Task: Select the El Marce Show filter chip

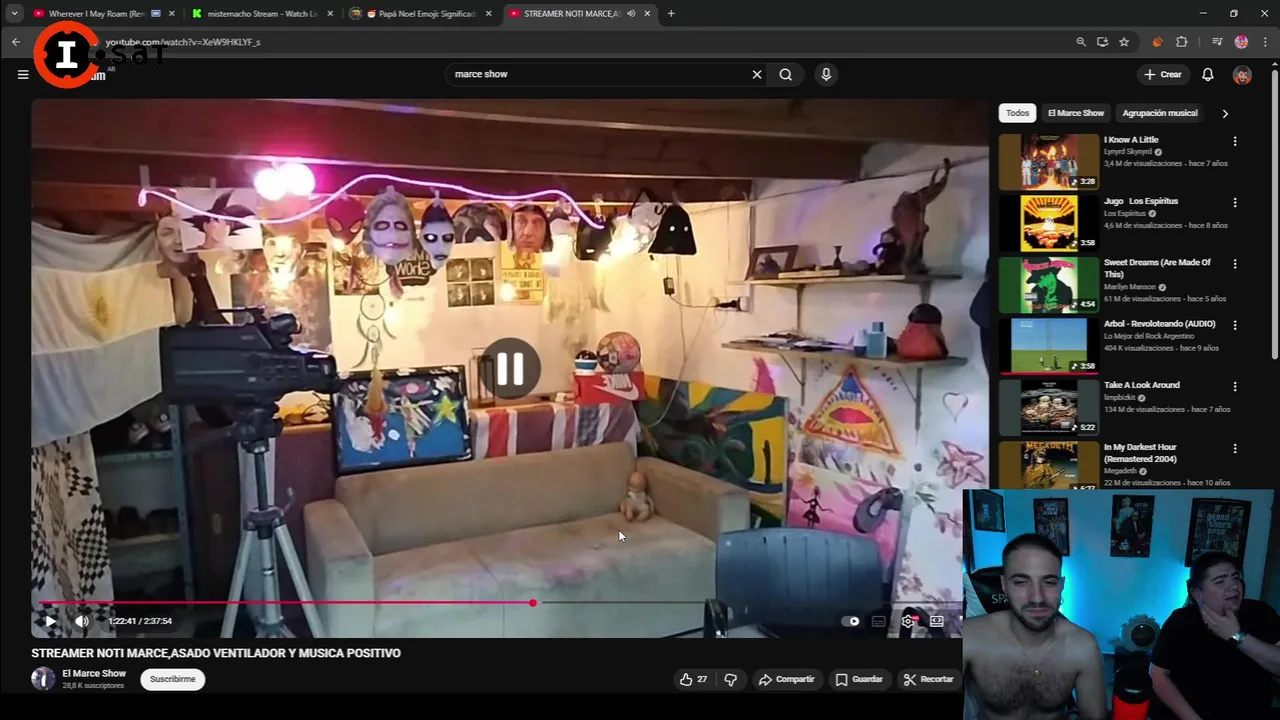Action: (1076, 113)
